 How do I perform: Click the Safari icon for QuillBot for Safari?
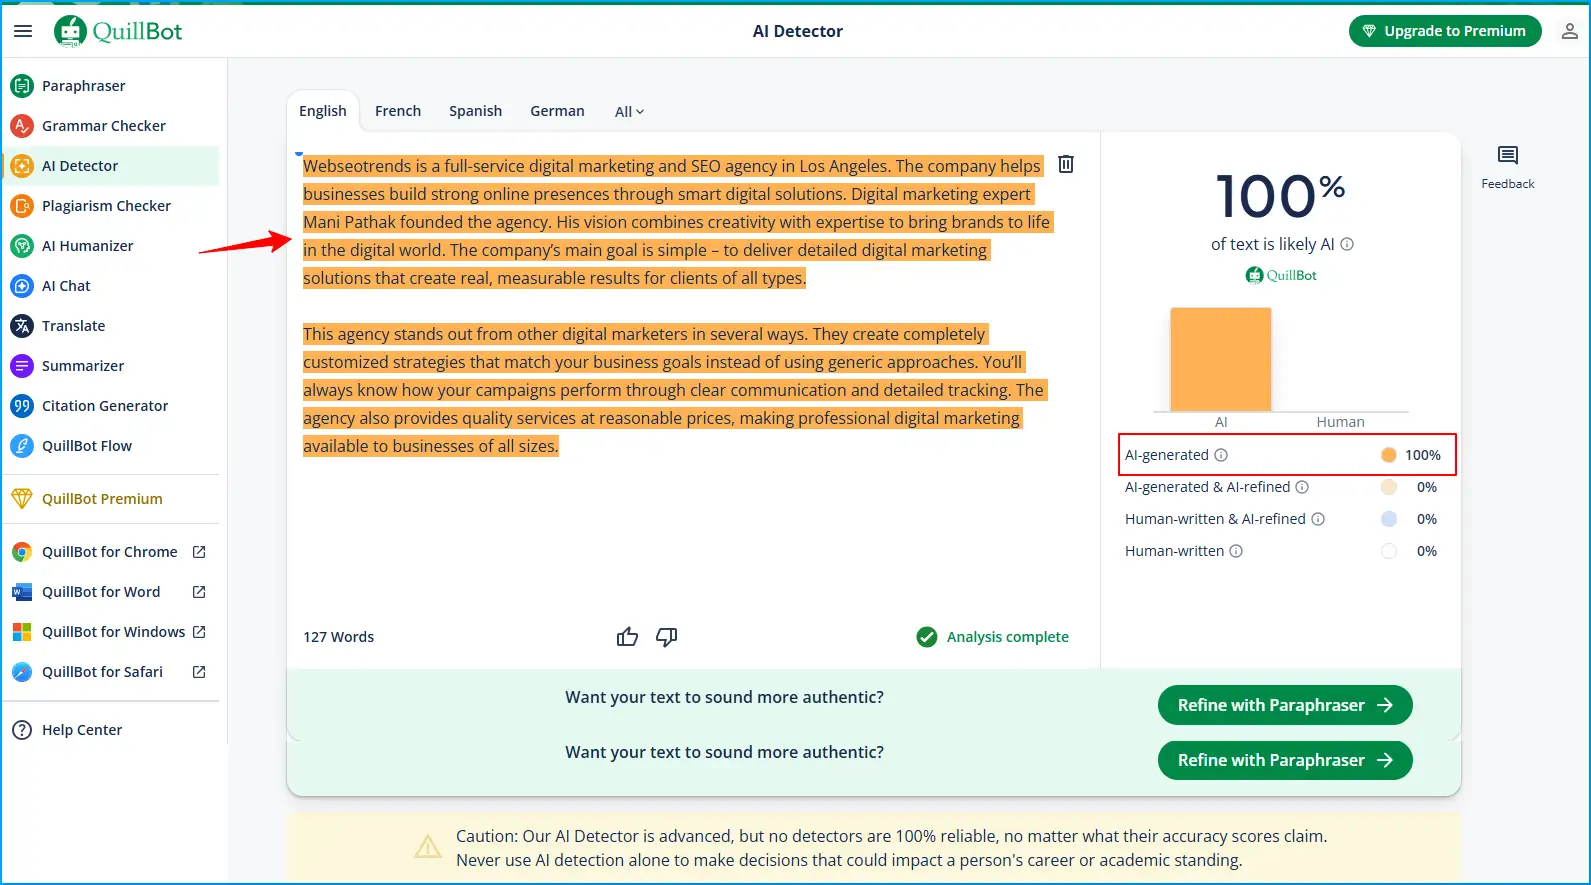[22, 672]
